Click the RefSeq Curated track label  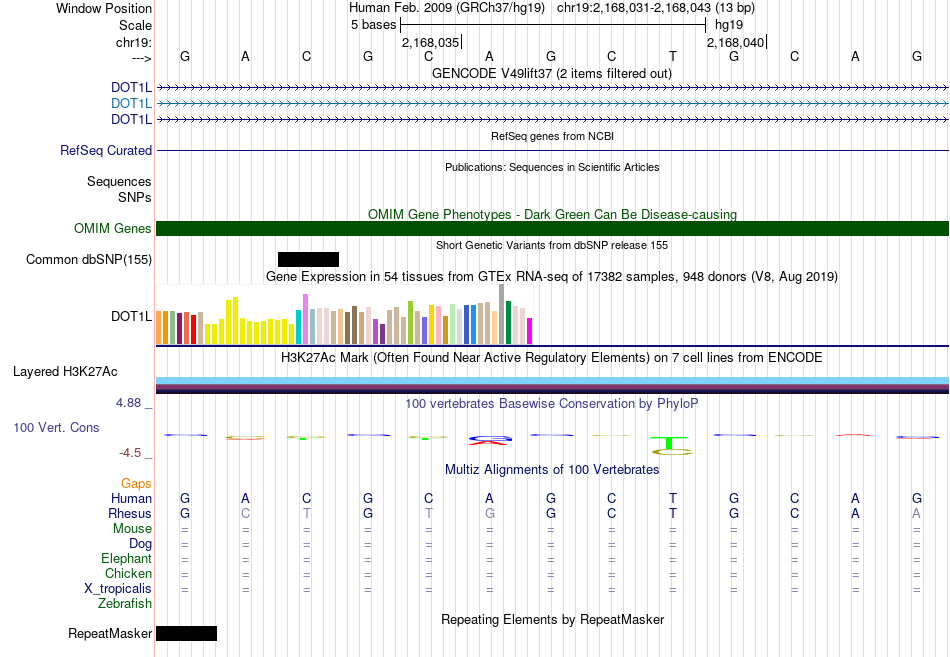pos(106,150)
